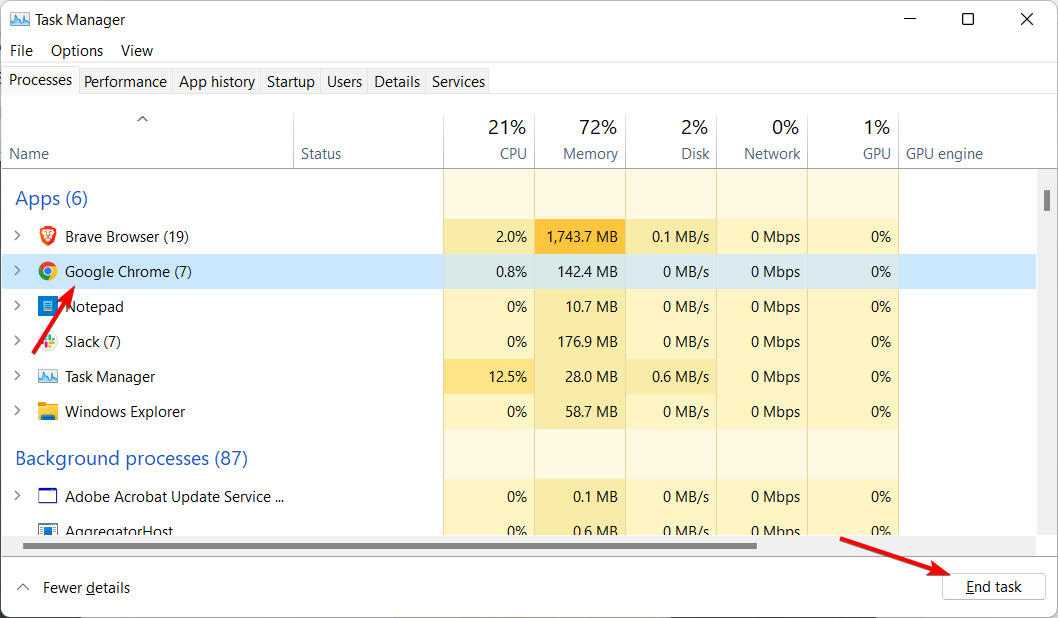1058x618 pixels.
Task: Click the Apps (6) group heading
Action: pyautogui.click(x=51, y=198)
